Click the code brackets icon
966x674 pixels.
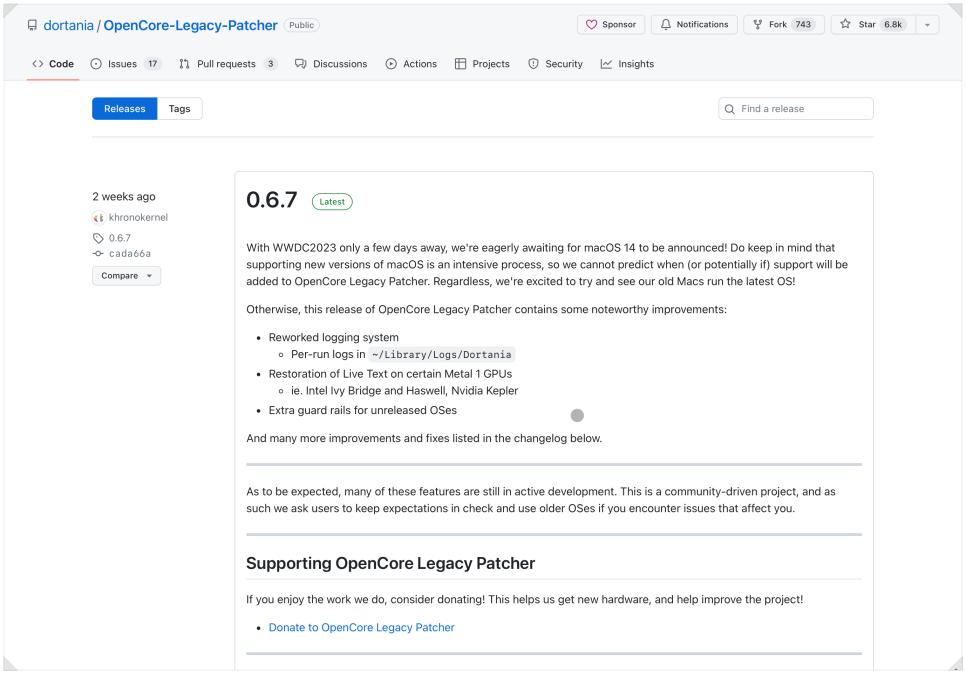point(38,64)
